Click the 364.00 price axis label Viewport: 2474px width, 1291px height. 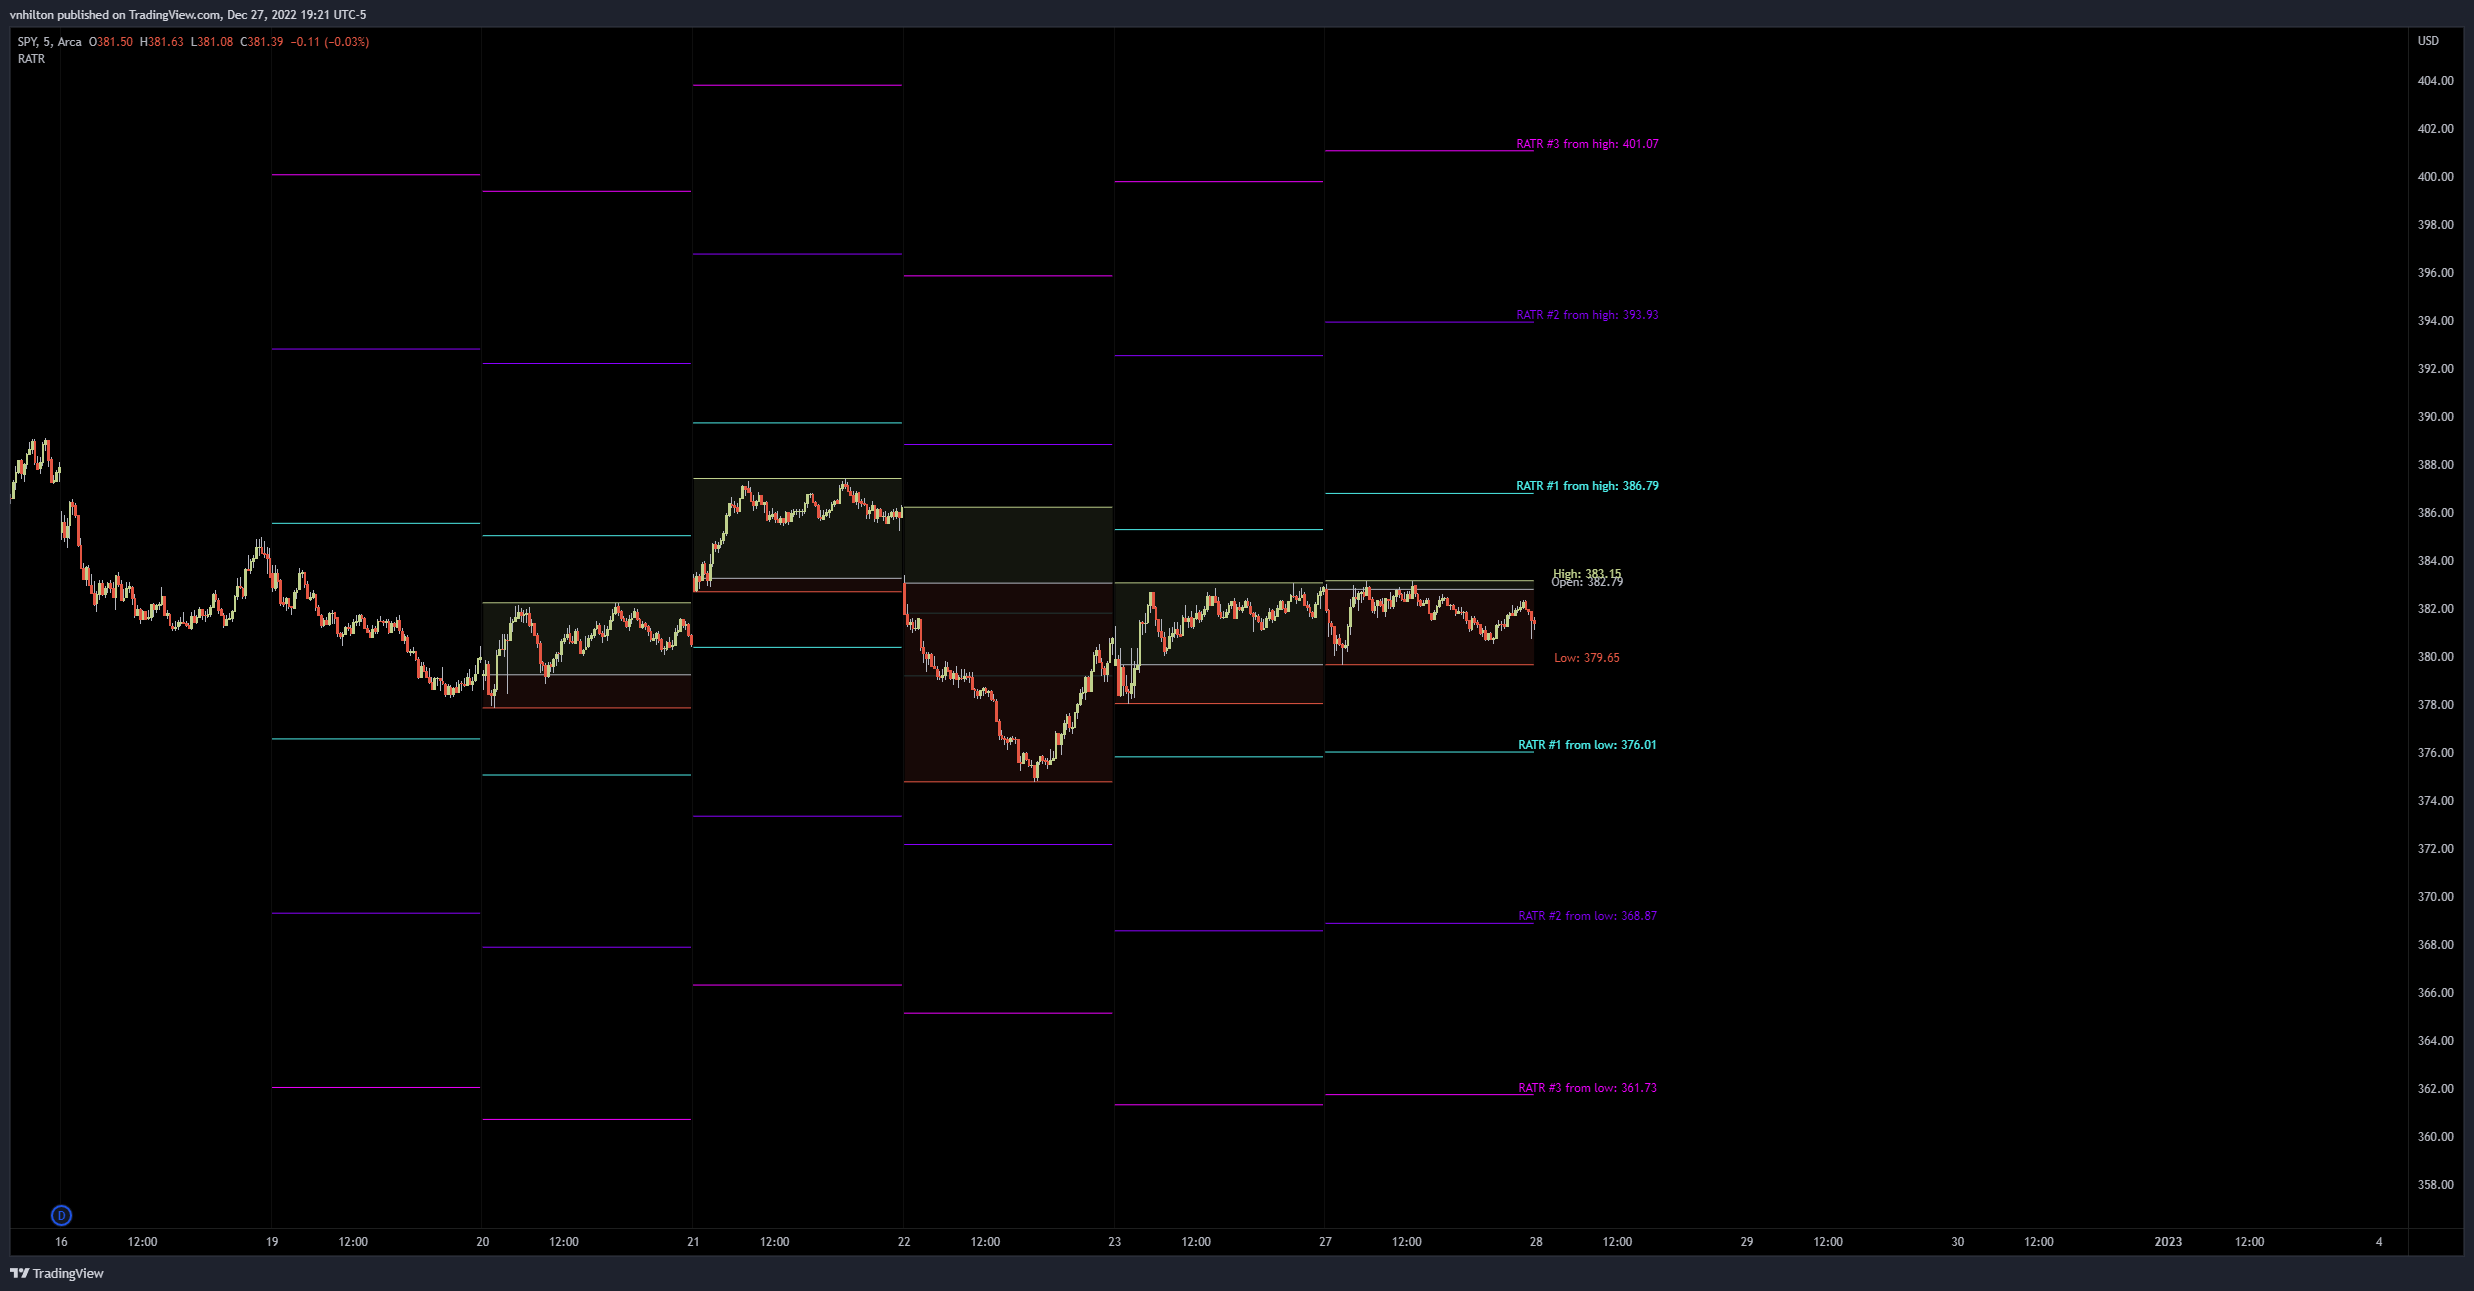(2435, 1041)
